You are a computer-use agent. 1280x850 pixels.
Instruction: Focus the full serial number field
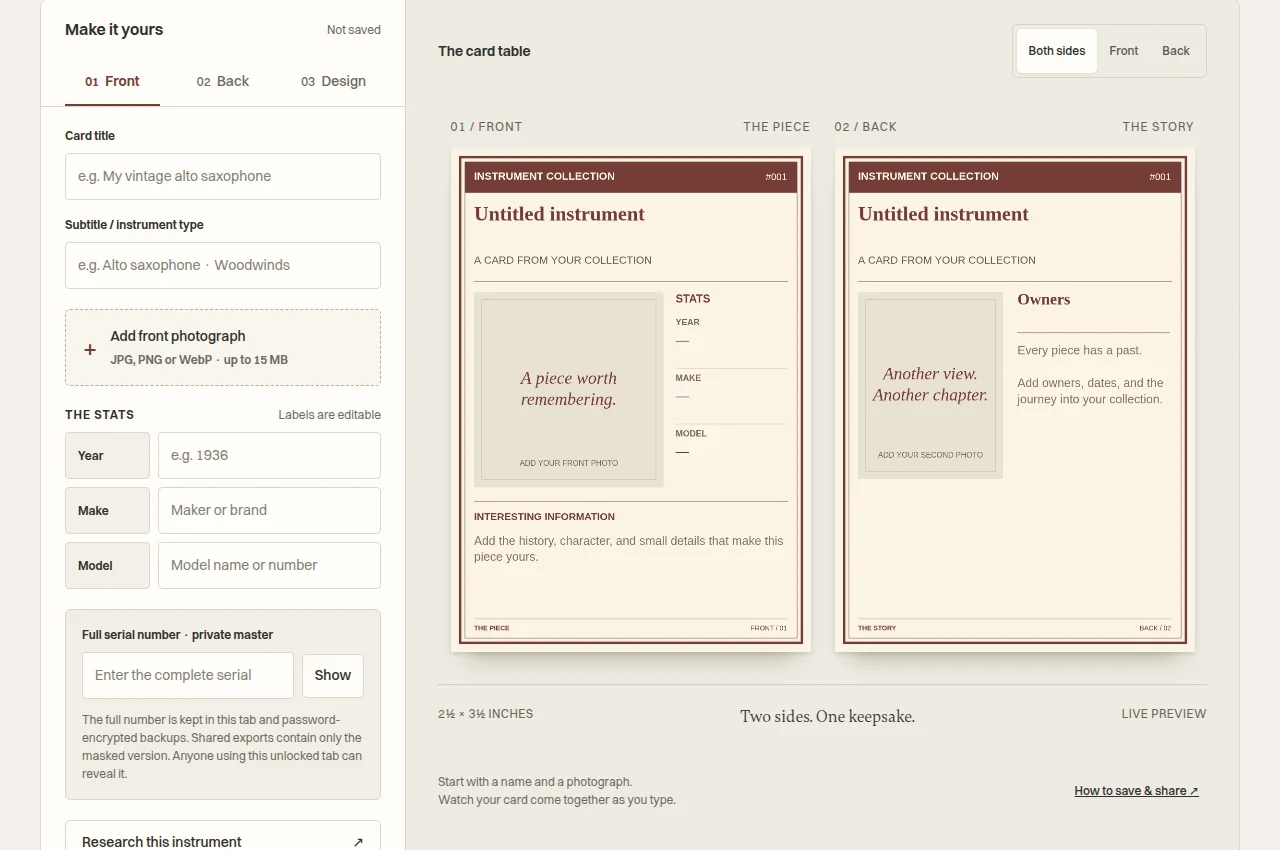pyautogui.click(x=188, y=675)
